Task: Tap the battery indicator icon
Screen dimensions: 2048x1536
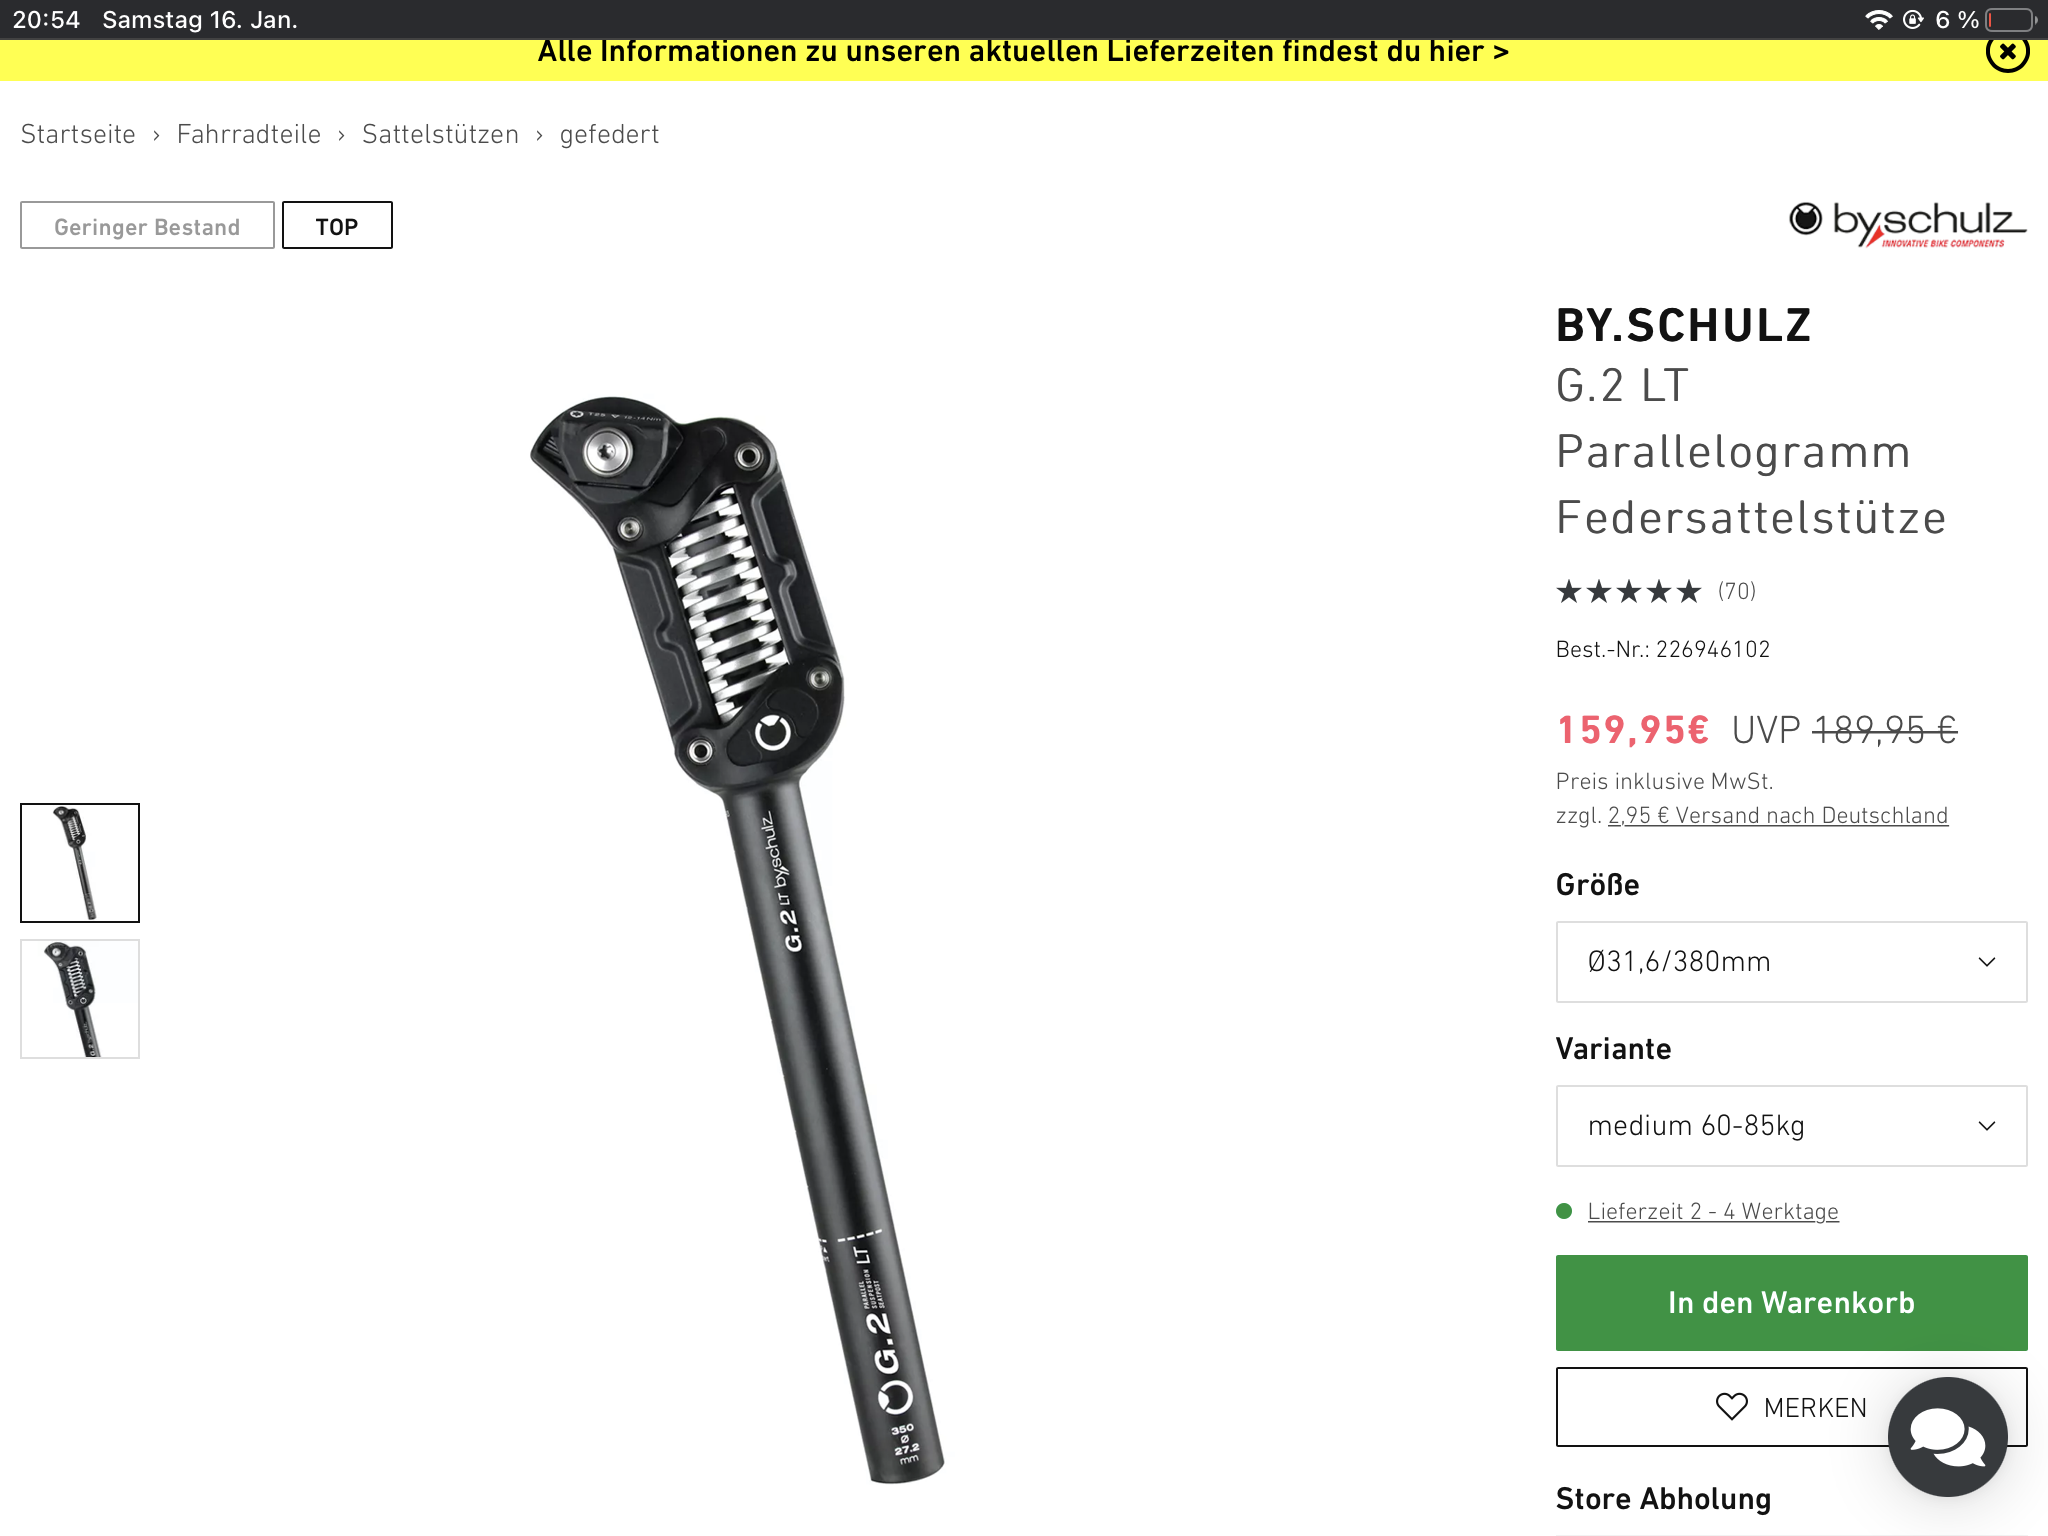Action: pos(2011,20)
